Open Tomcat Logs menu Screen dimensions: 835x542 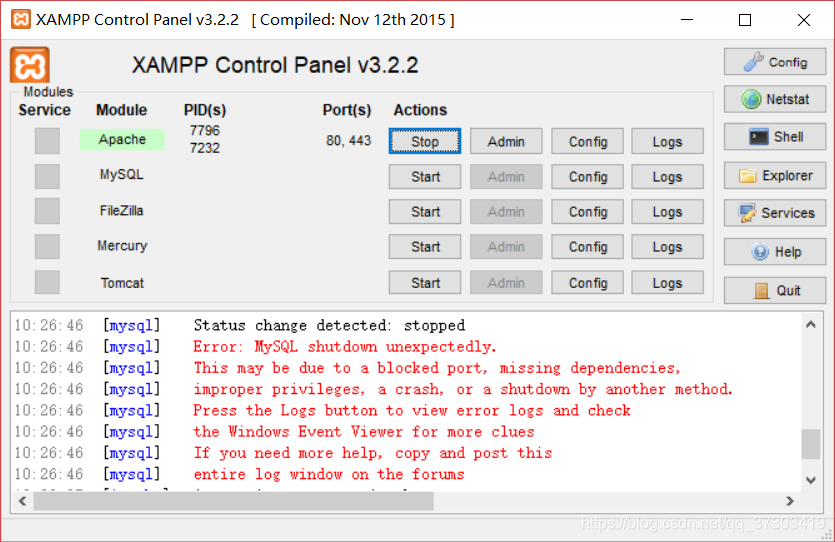pyautogui.click(x=667, y=283)
